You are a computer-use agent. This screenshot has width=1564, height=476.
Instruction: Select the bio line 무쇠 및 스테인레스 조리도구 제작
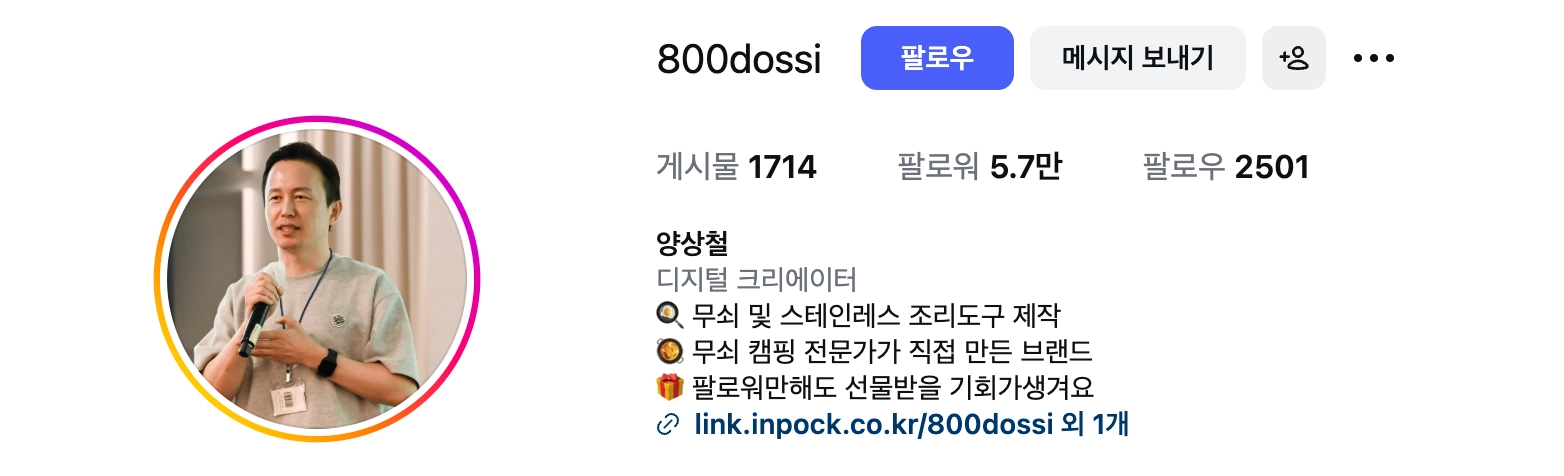coord(875,316)
